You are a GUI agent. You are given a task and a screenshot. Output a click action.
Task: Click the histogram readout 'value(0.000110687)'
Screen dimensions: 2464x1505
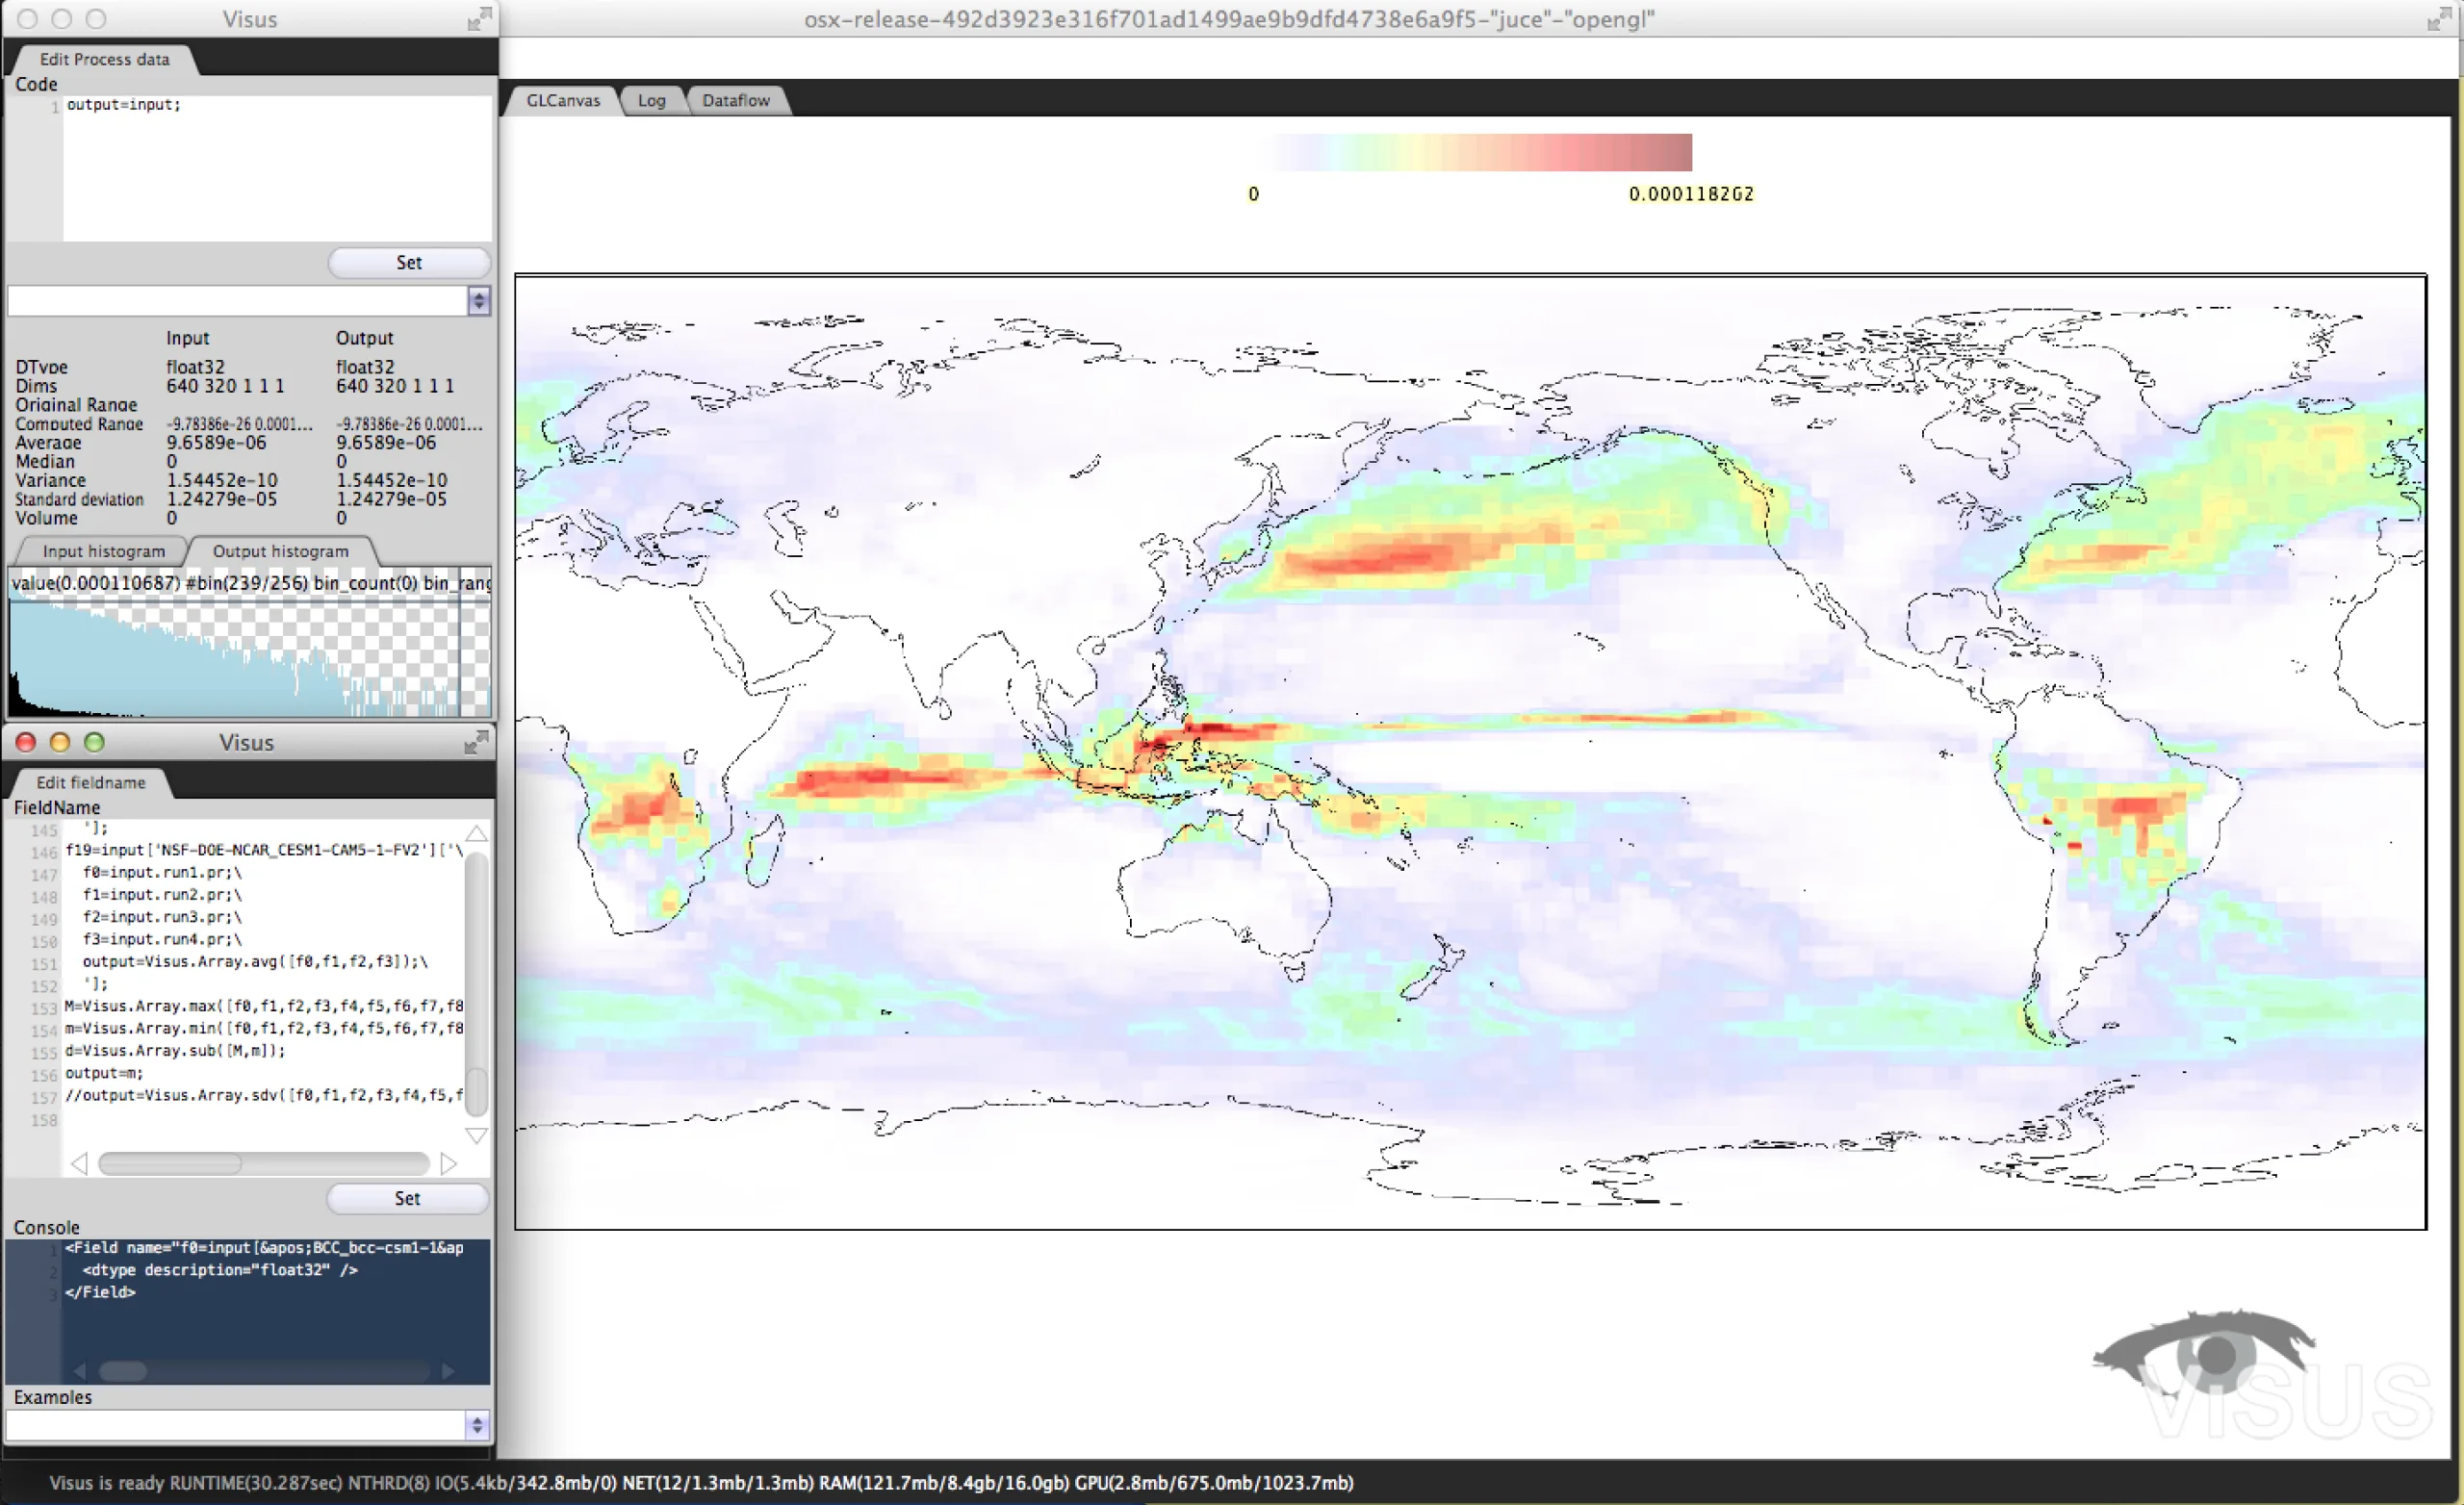click(96, 583)
